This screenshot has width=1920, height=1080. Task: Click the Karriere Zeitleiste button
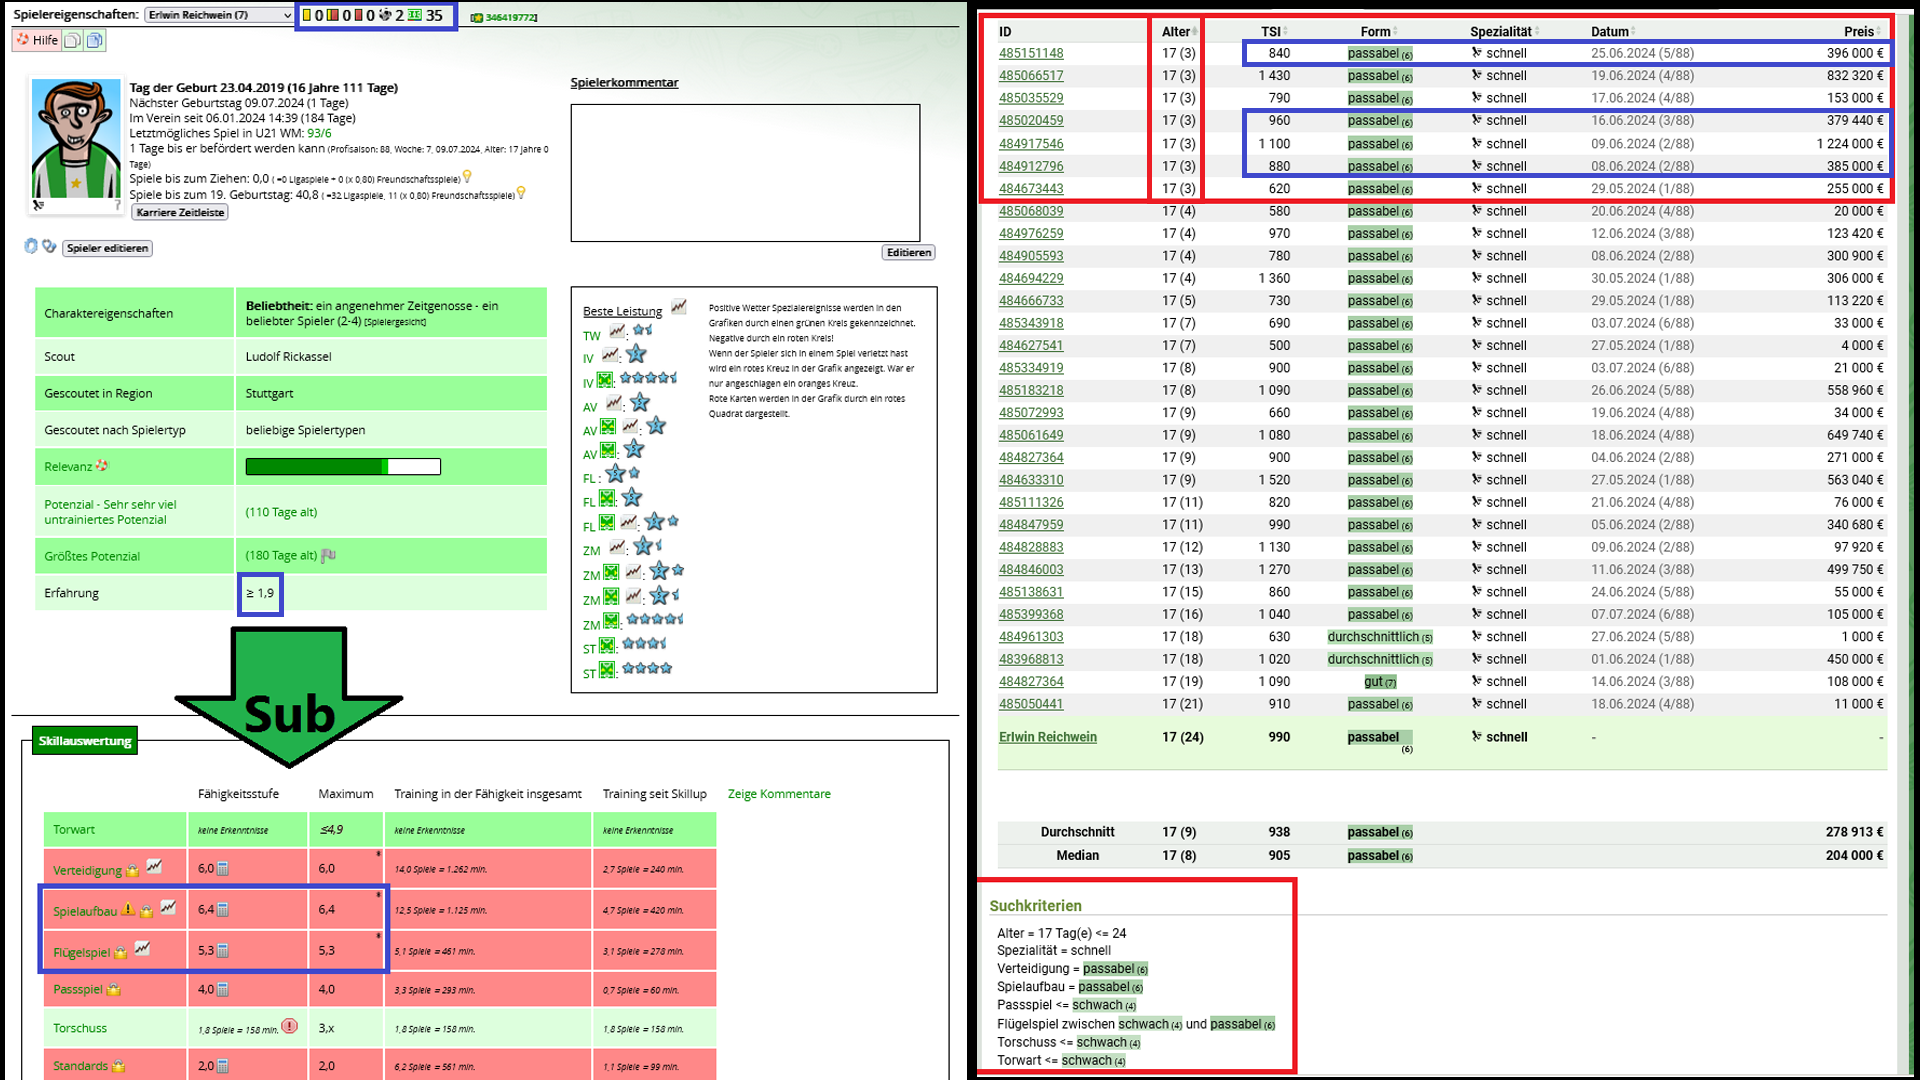tap(180, 212)
